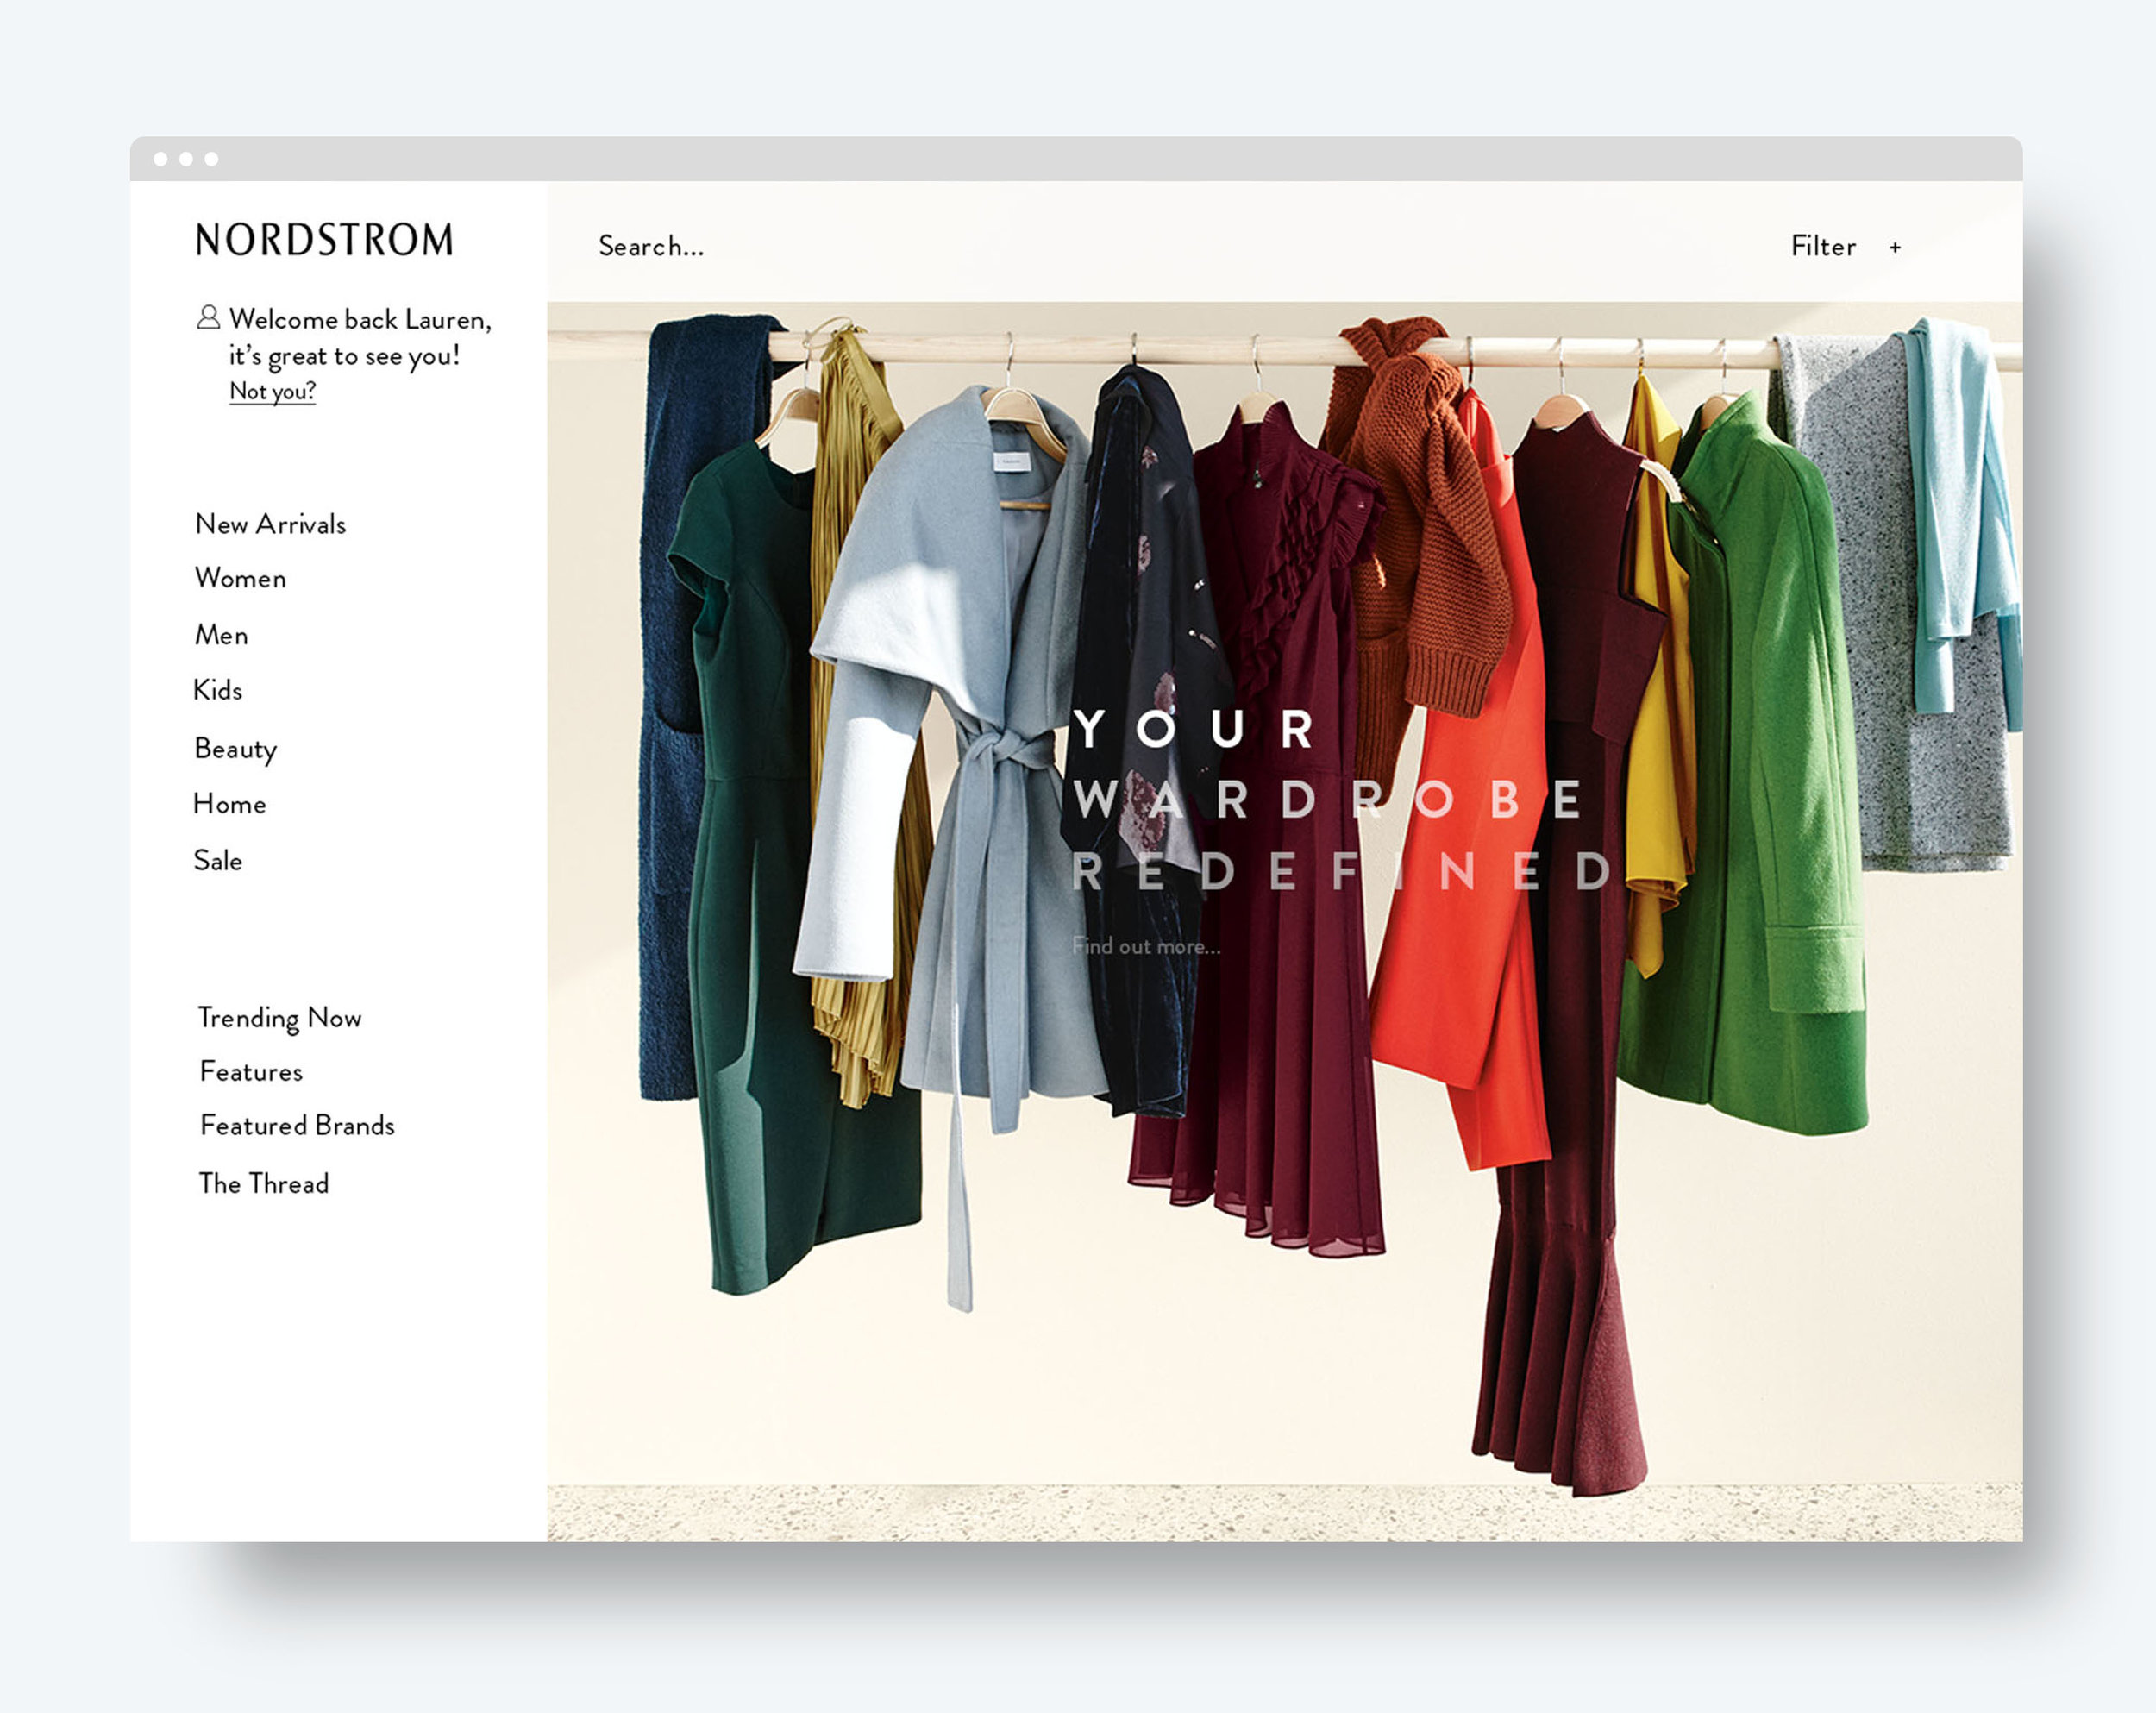
Task: Click 'Find out more...' link on banner
Action: click(1146, 946)
